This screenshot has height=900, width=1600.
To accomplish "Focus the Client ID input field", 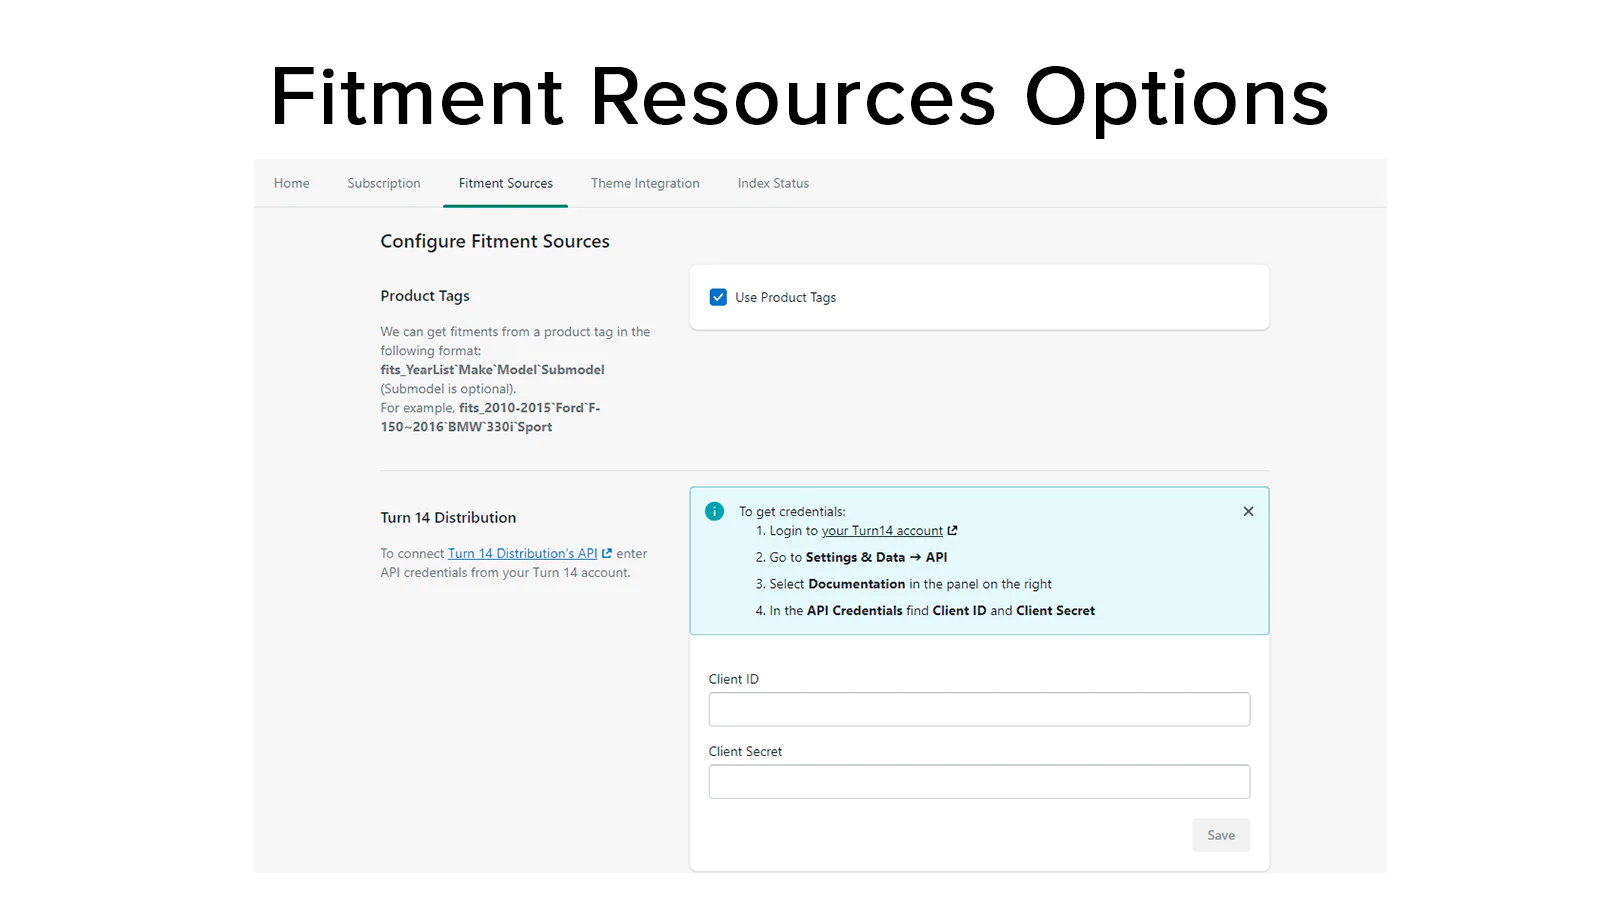I will 979,709.
